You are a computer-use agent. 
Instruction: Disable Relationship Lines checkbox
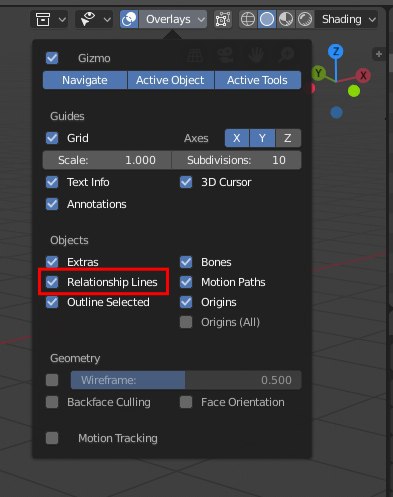52,282
